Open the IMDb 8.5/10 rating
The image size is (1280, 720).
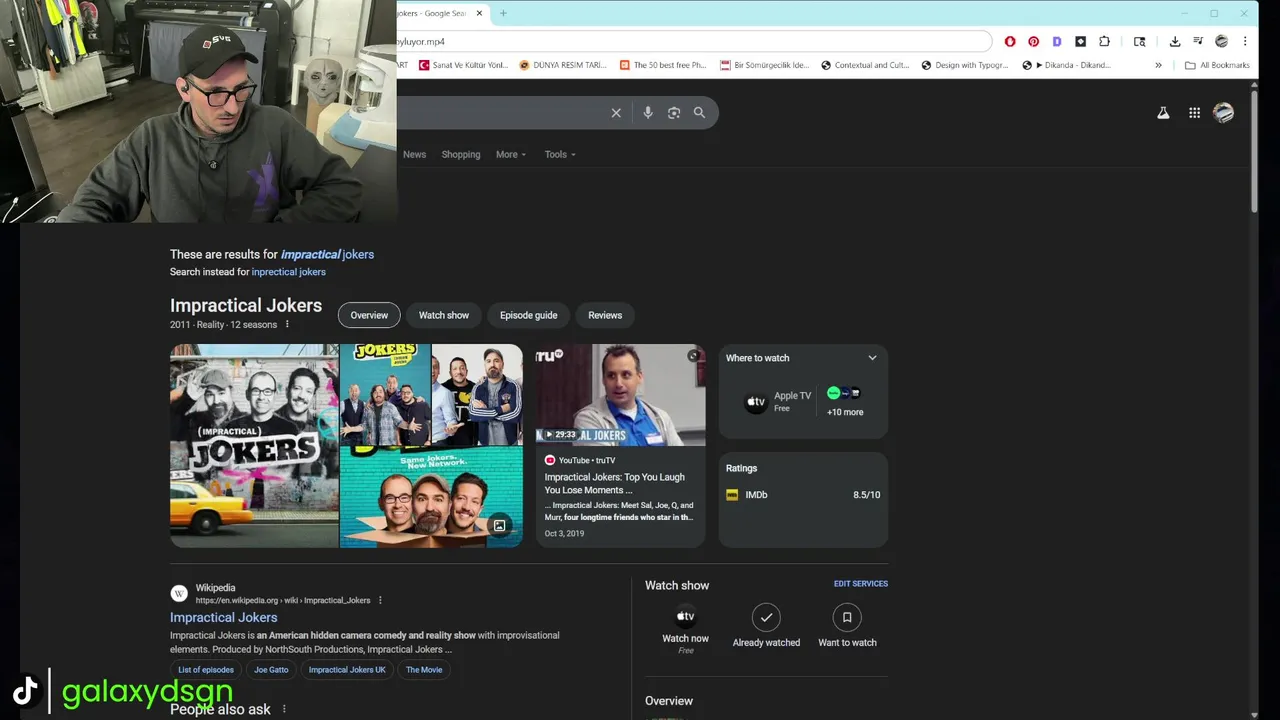tap(803, 495)
